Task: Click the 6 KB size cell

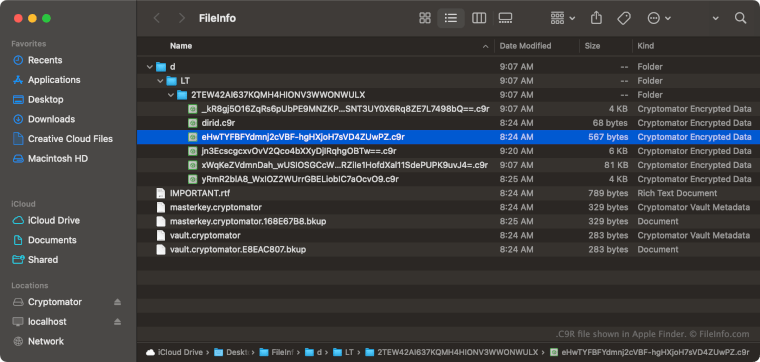Action: point(618,151)
